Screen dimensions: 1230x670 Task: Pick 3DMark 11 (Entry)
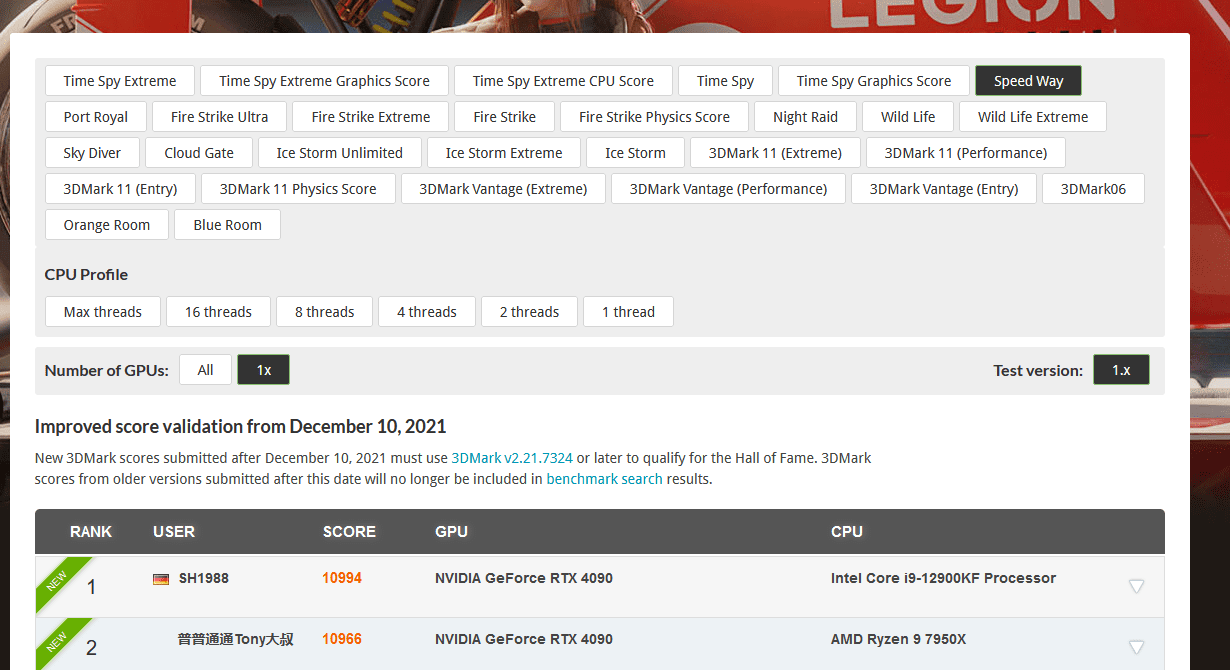pyautogui.click(x=120, y=189)
